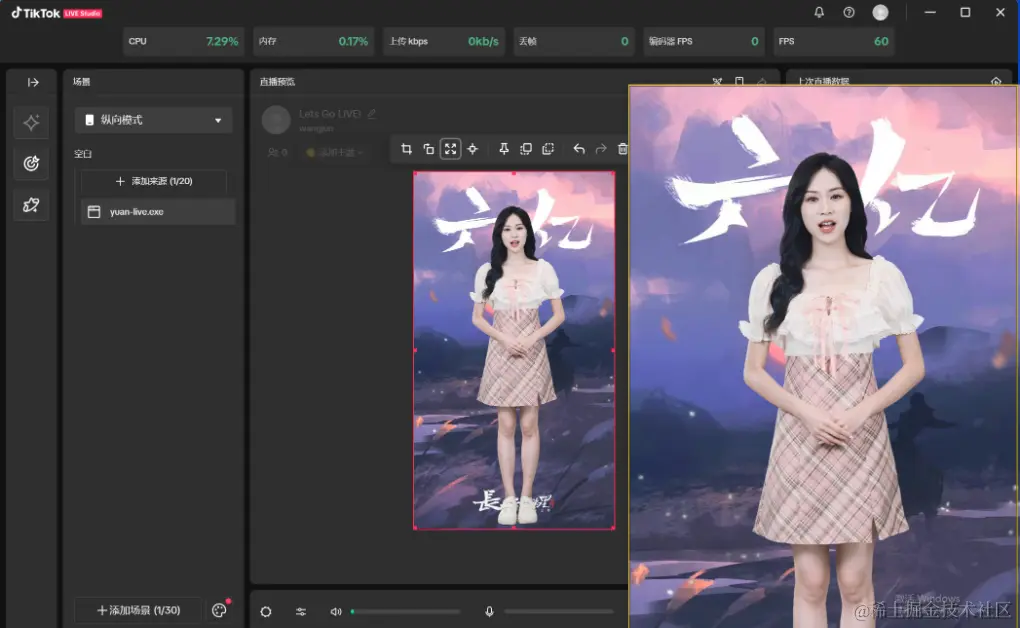The height and width of the screenshot is (628, 1020).
Task: Click the 内存 0.17% memory stat
Action: tap(314, 41)
